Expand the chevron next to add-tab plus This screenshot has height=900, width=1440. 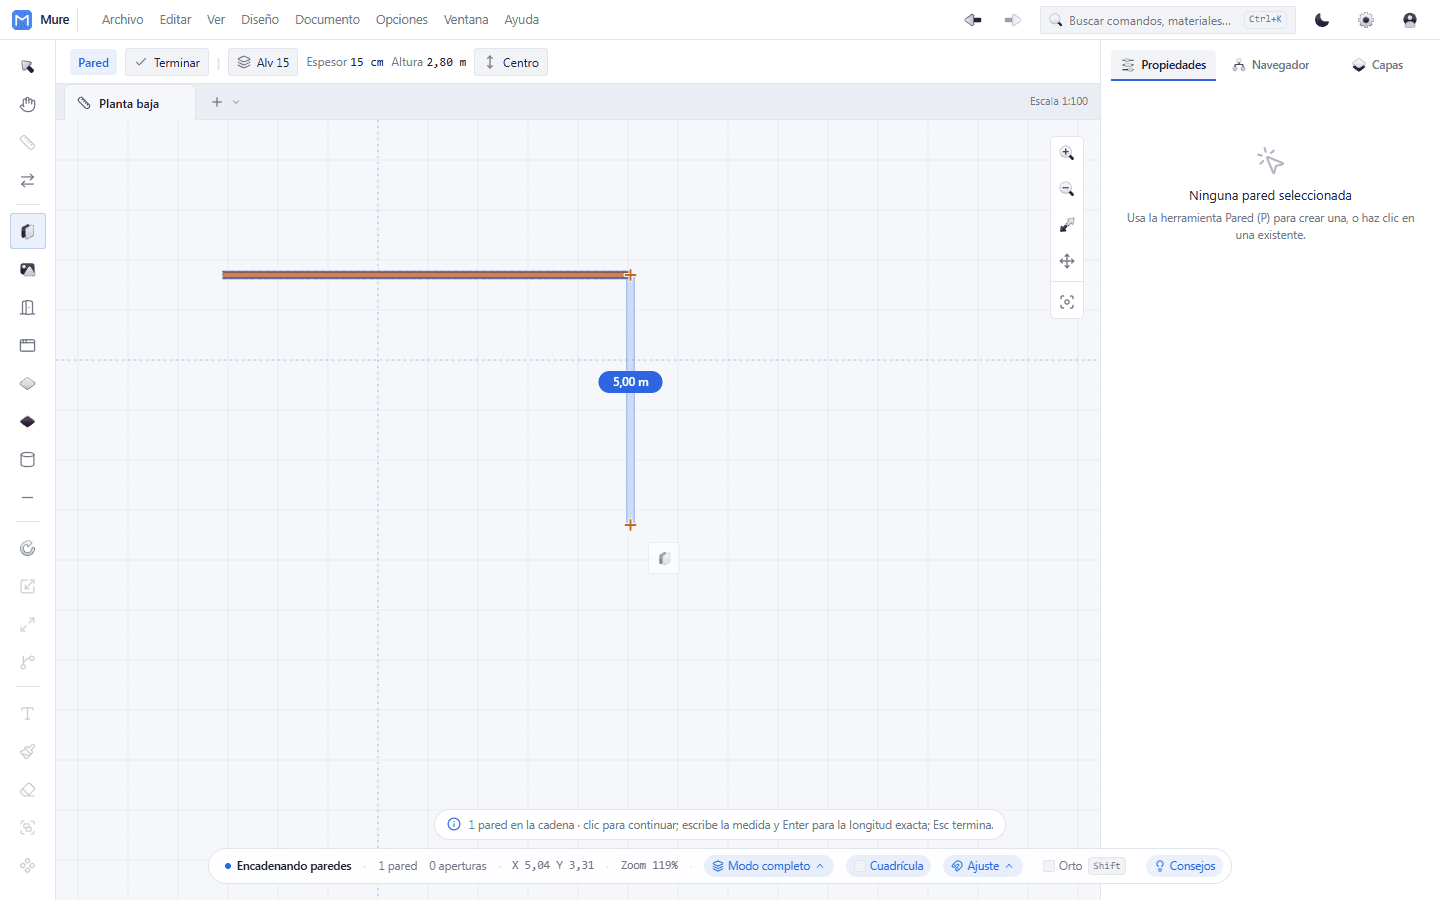tap(236, 102)
